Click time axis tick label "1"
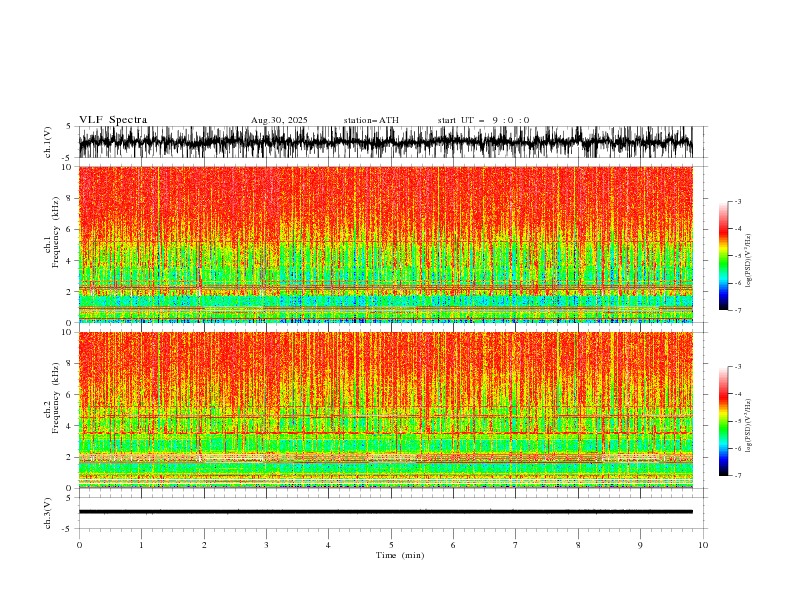Viewport: 792px width, 612px height. click(x=141, y=545)
